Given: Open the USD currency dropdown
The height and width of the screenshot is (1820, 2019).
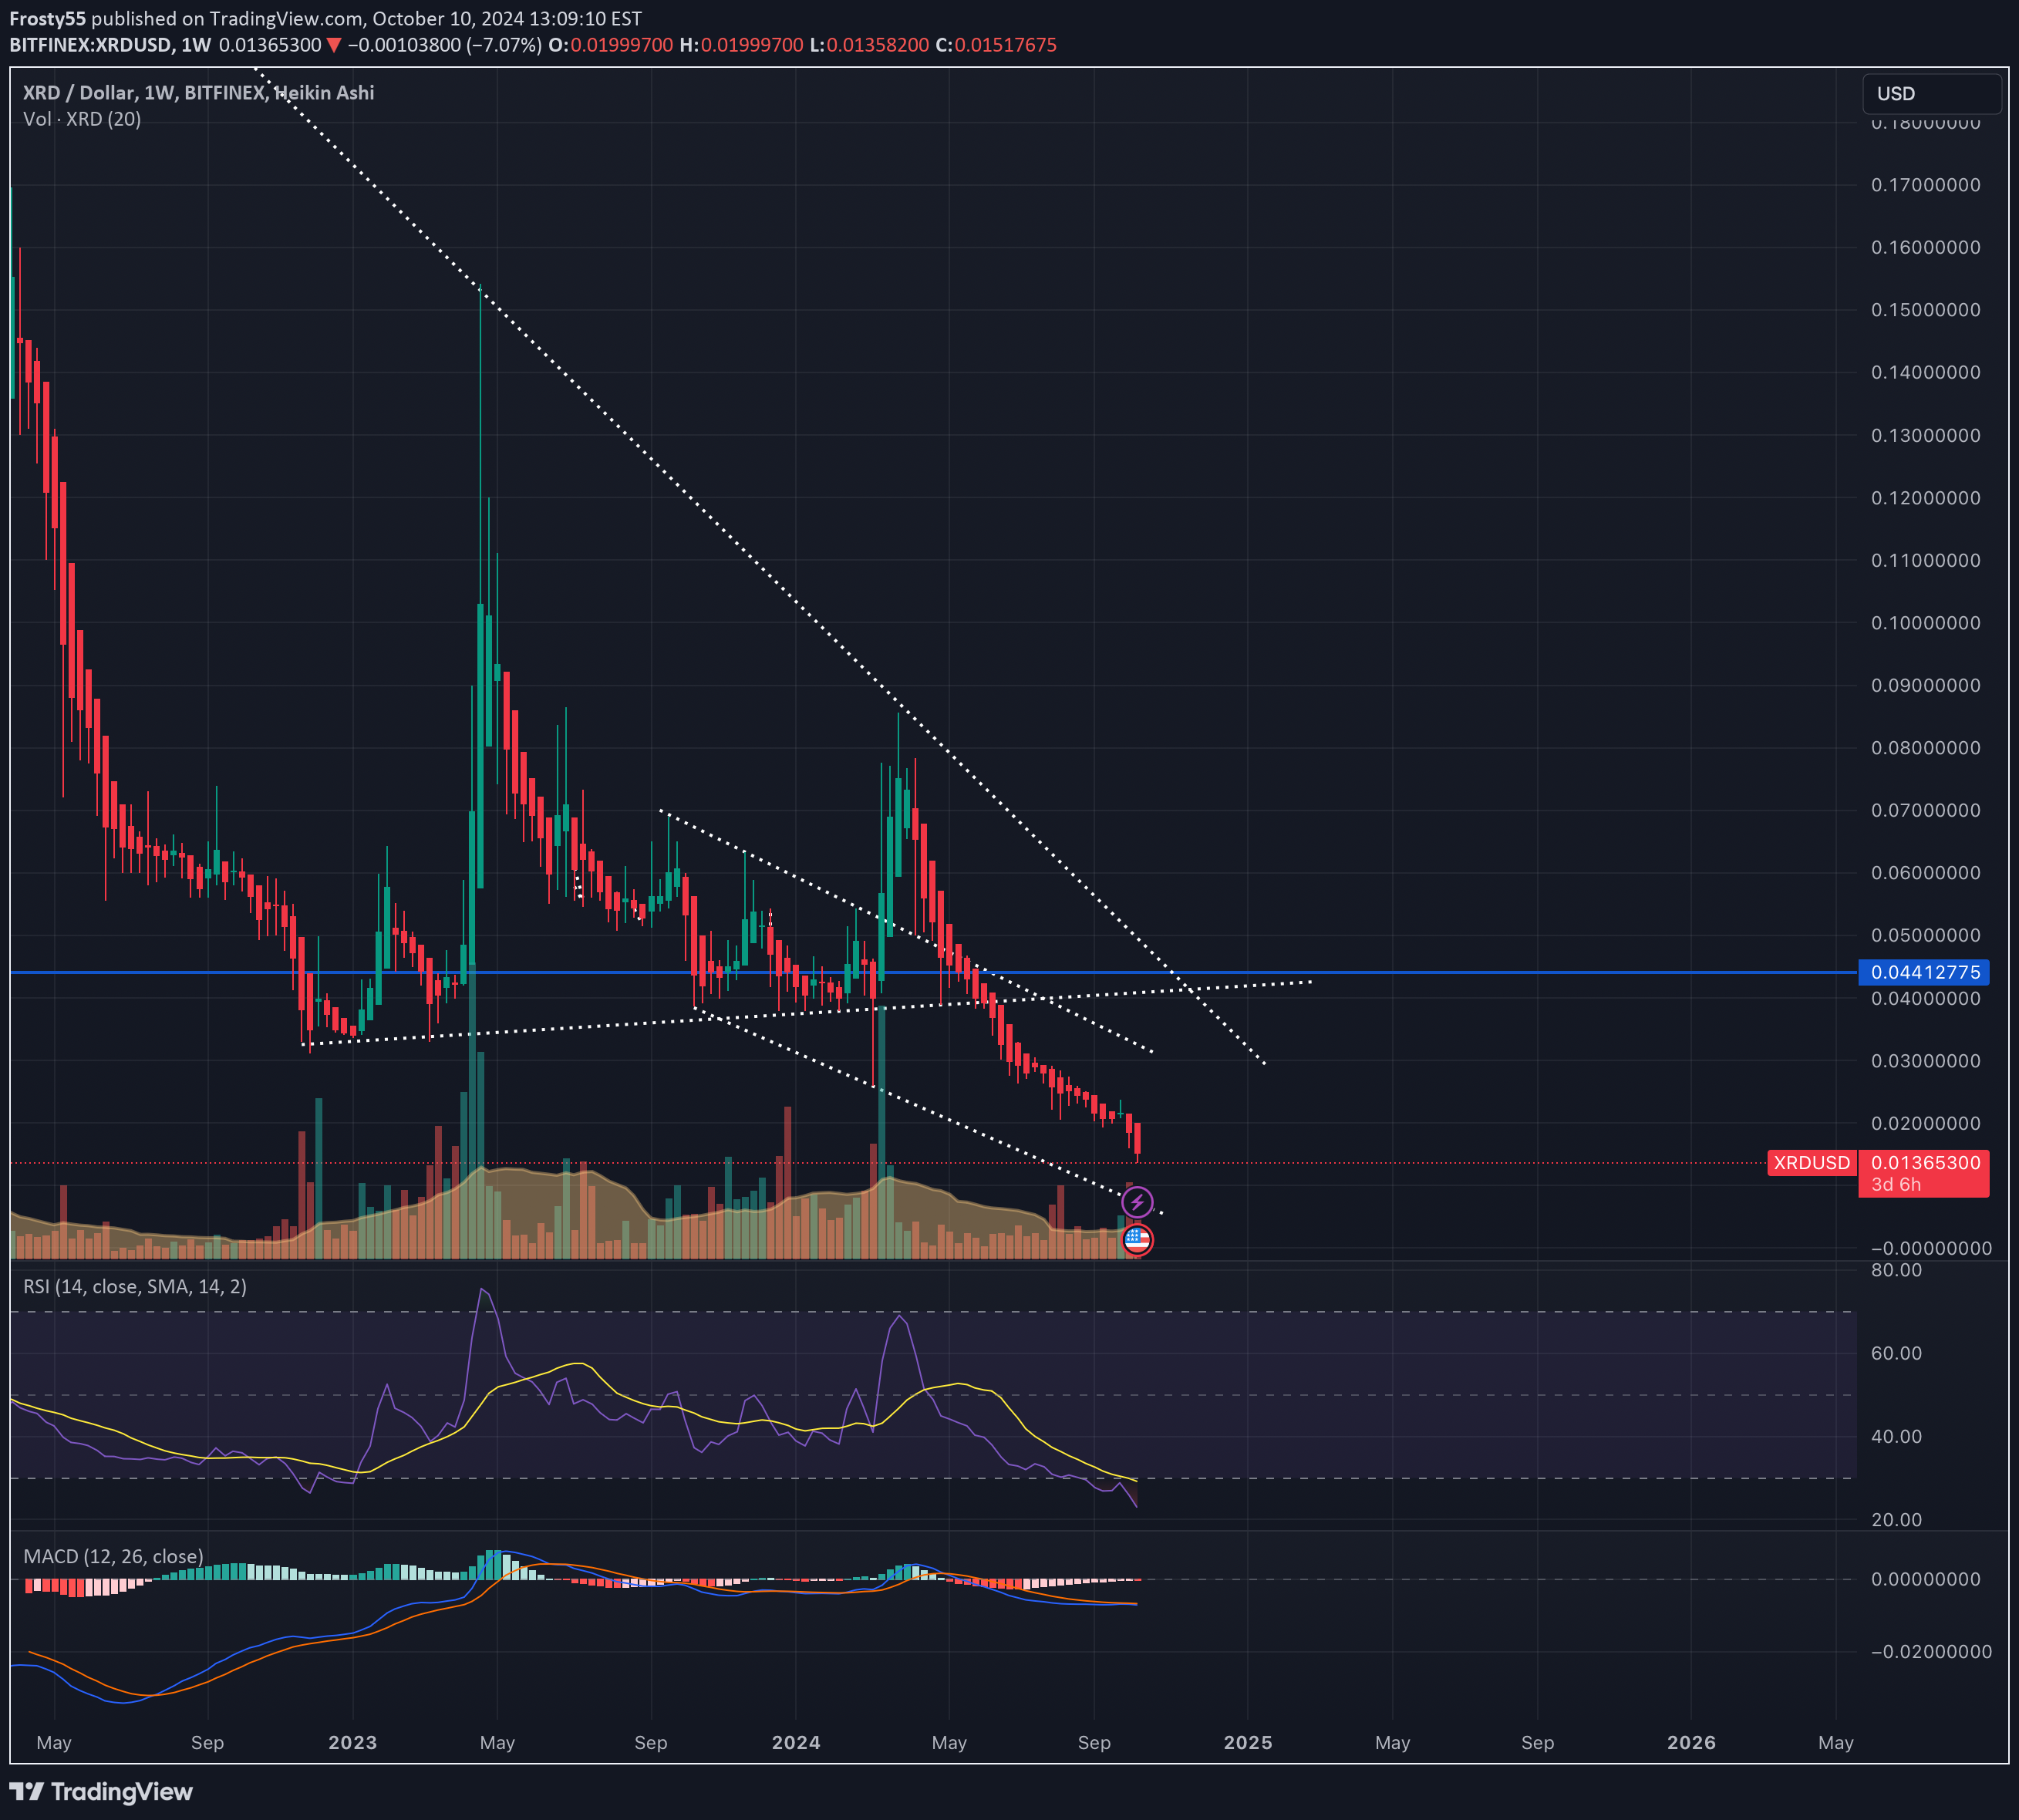Looking at the screenshot, I should click(1930, 94).
